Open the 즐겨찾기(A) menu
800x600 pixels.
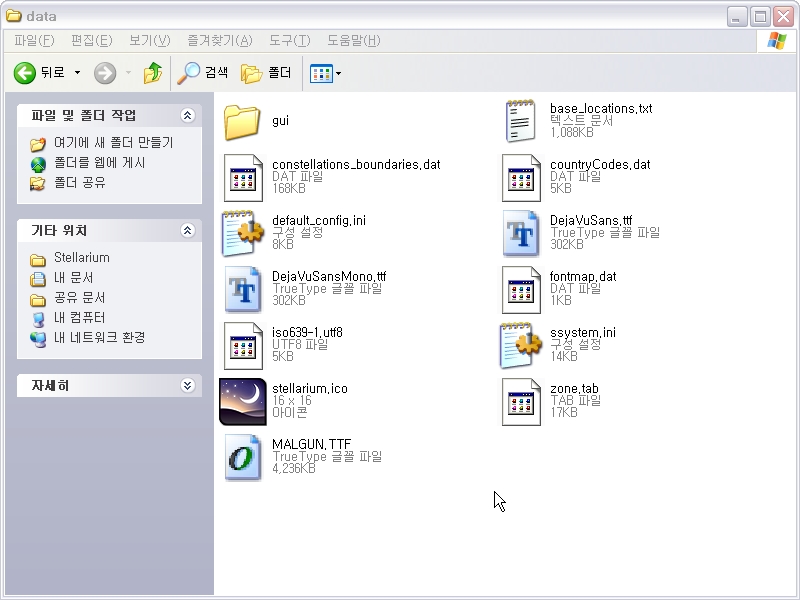[220, 40]
